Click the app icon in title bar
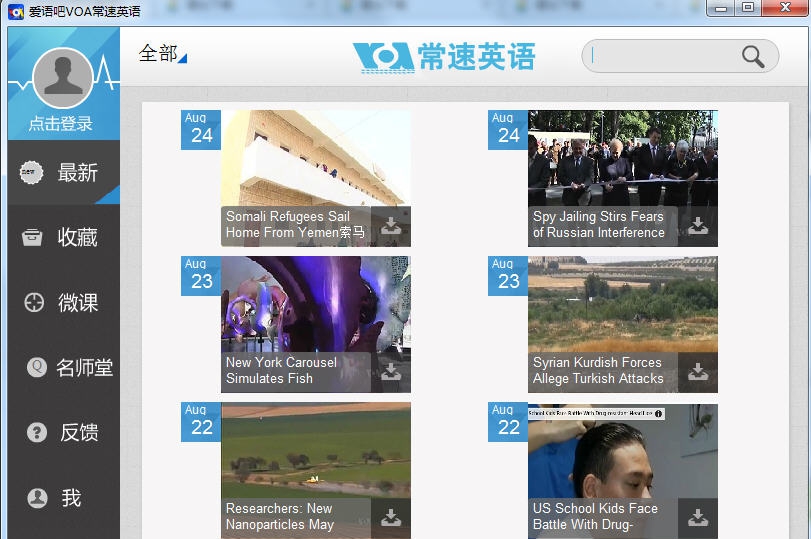 pos(16,11)
